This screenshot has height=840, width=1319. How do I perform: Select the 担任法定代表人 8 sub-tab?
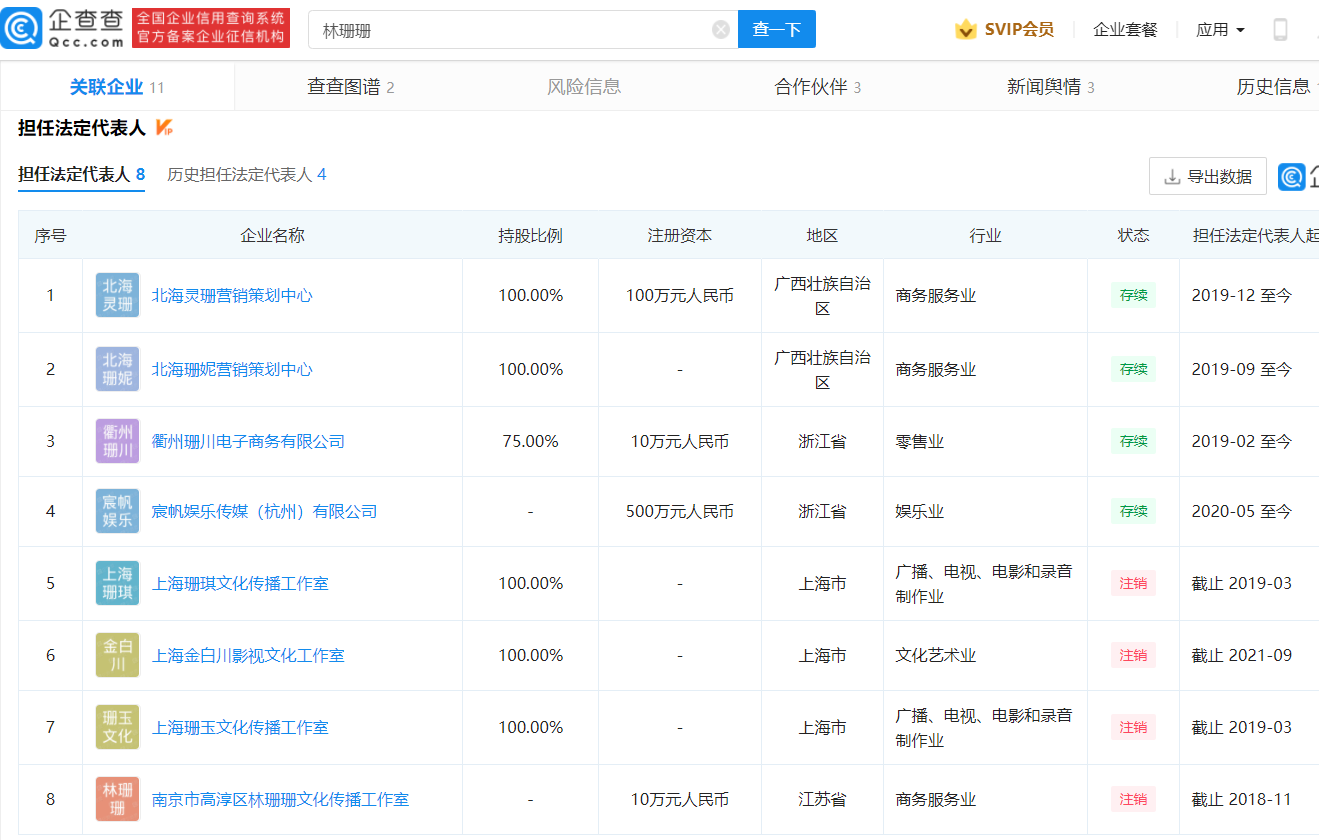(x=82, y=175)
